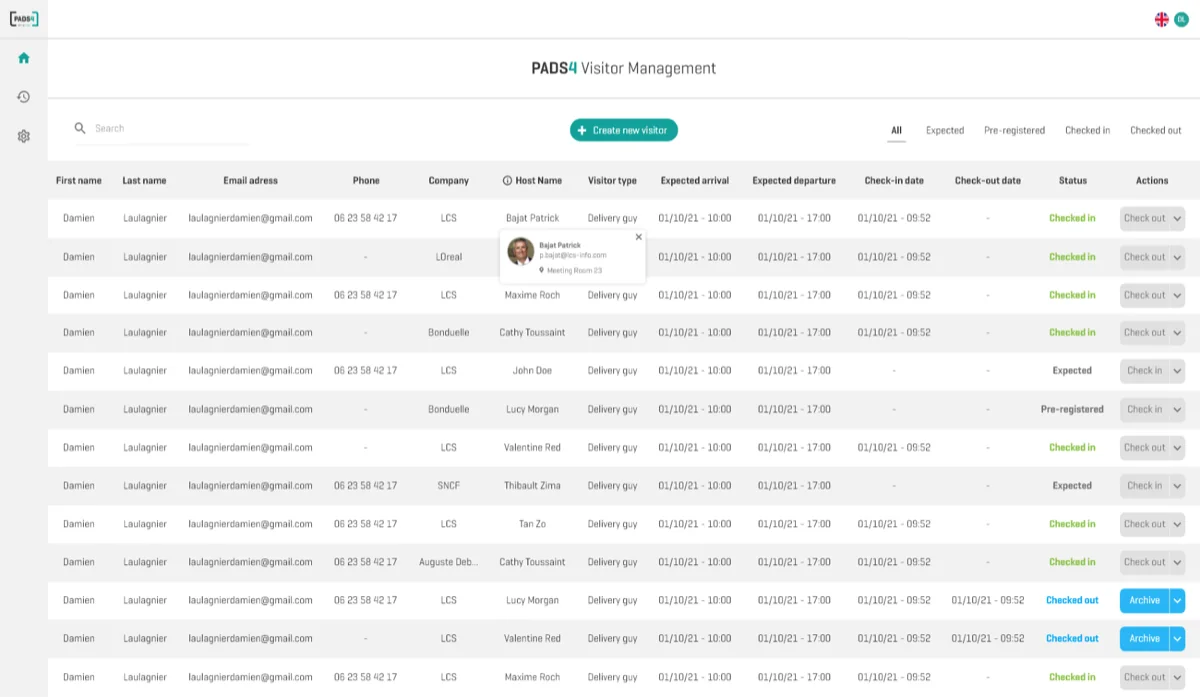This screenshot has height=697, width=1200.
Task: Click the location pin beside Meeting Room 23
Action: (542, 270)
